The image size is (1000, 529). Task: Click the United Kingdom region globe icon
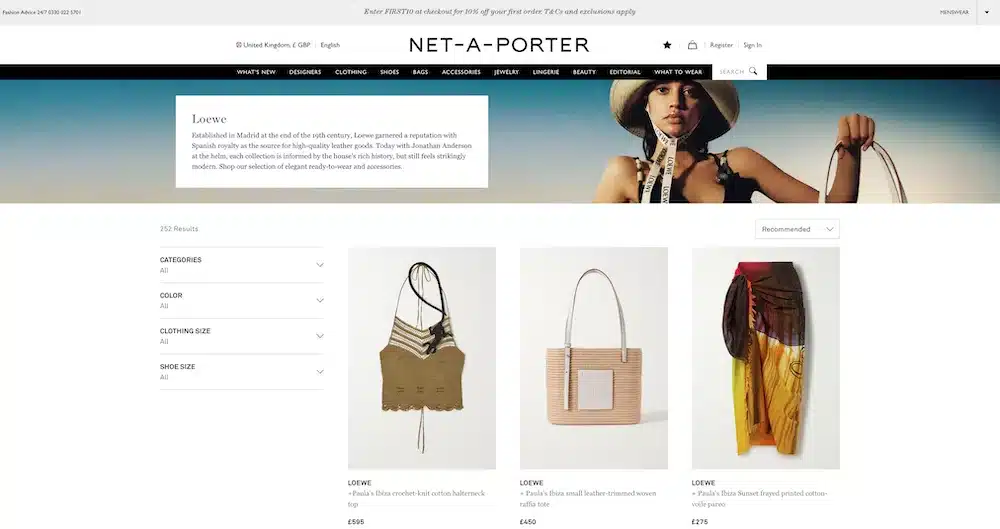[239, 45]
